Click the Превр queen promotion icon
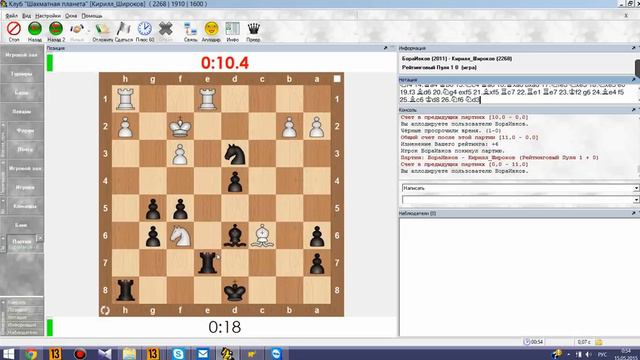Image resolution: width=640 pixels, height=360 pixels. point(253,29)
